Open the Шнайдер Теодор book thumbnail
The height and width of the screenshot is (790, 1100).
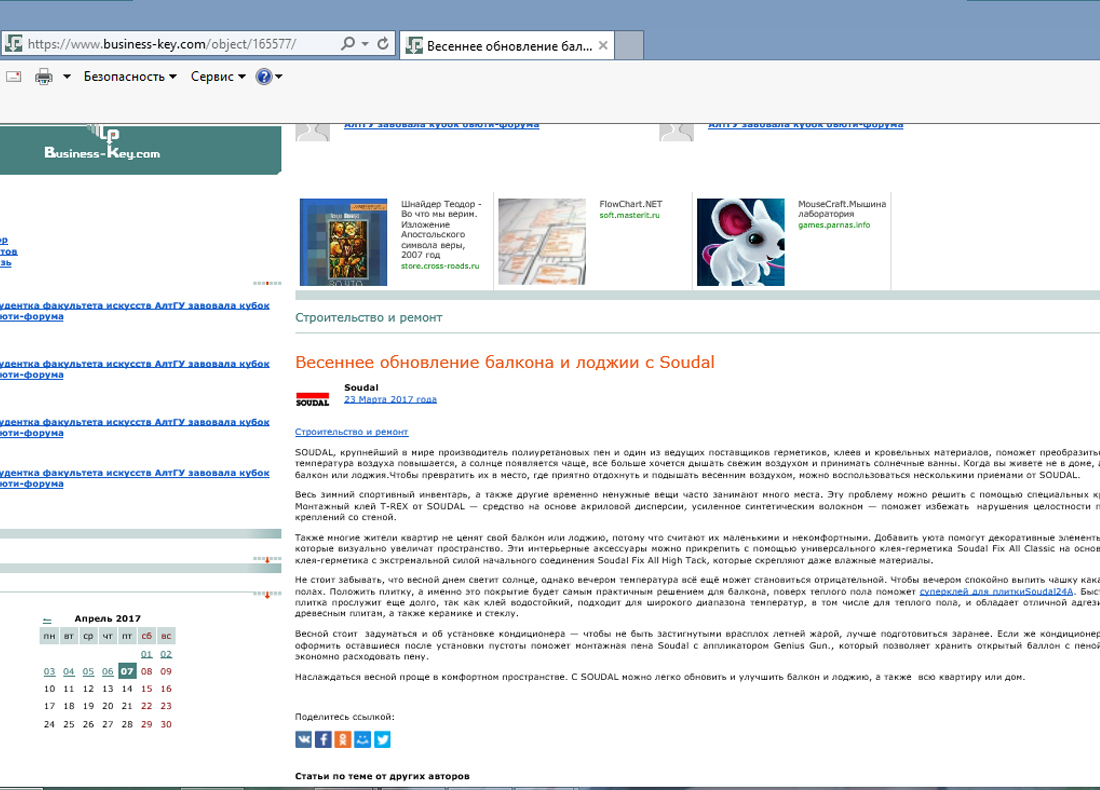[x=343, y=242]
